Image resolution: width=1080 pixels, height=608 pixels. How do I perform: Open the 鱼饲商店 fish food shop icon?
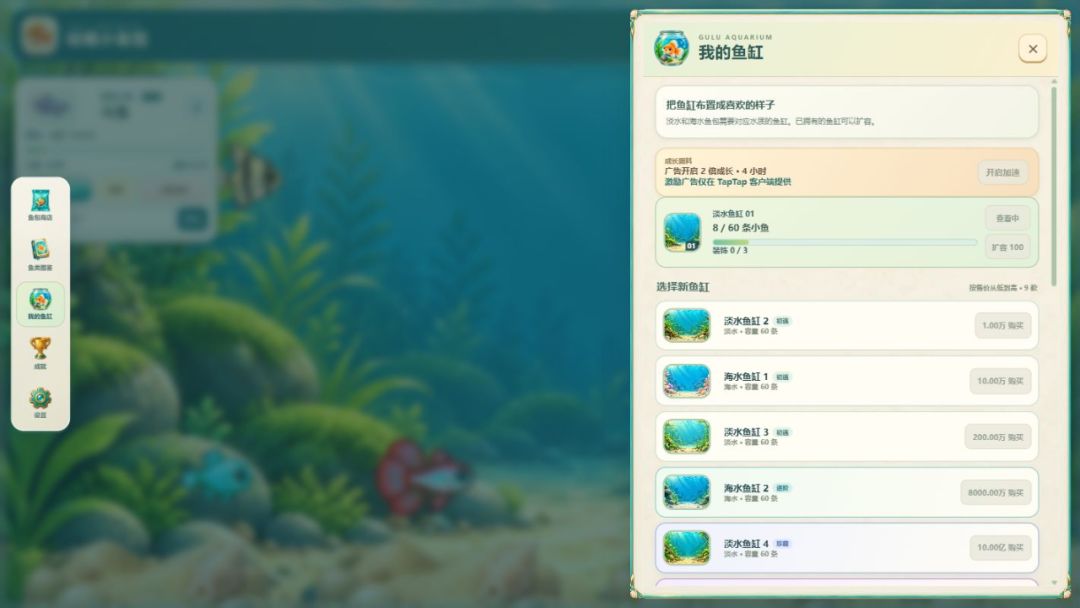40,205
